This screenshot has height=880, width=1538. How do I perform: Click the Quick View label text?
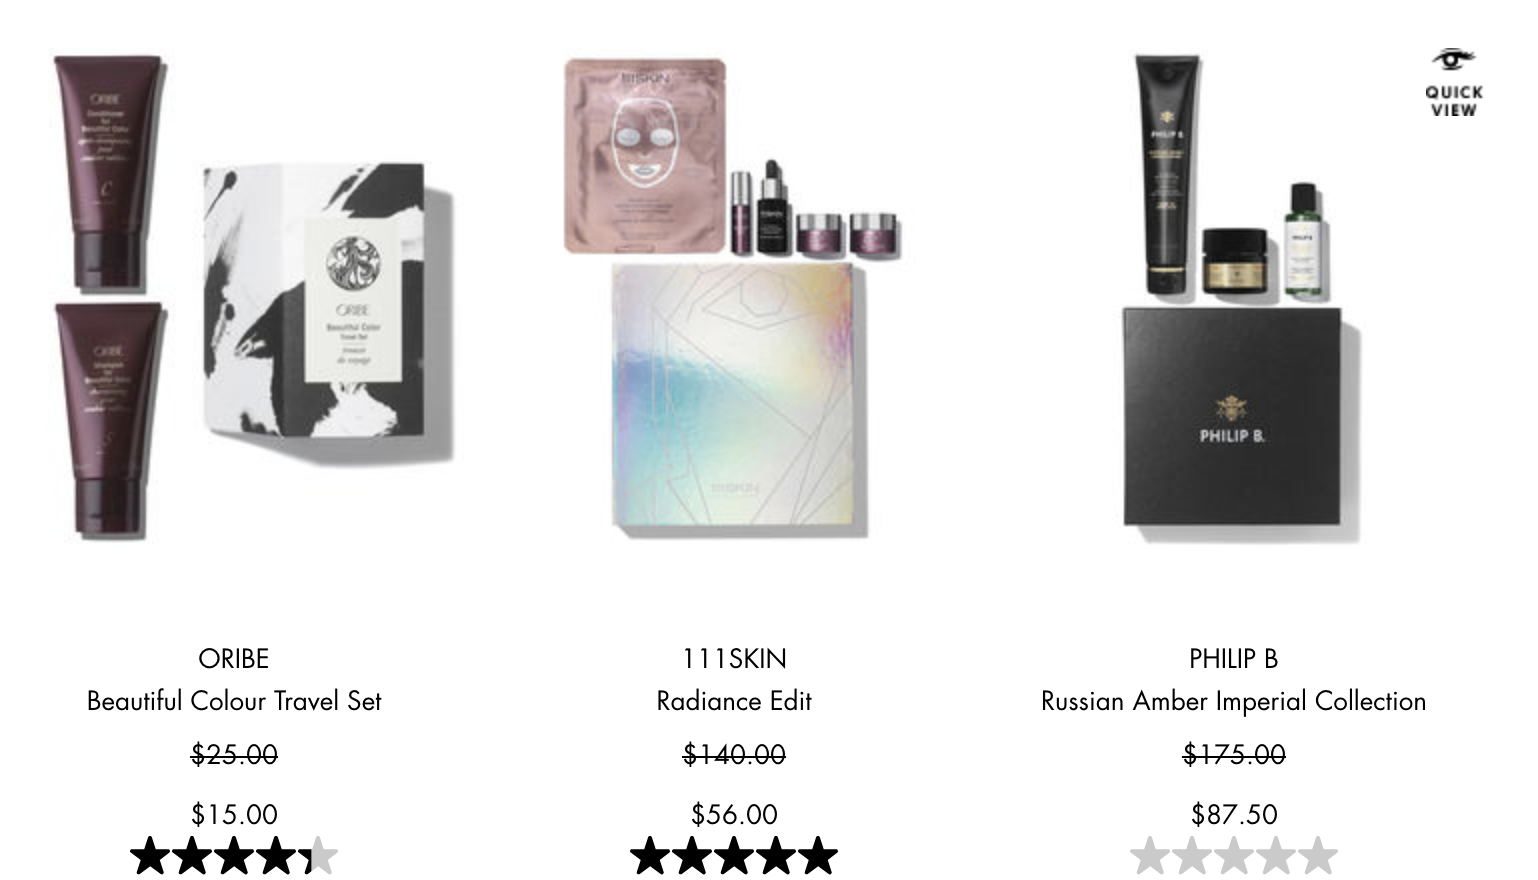coord(1454,101)
